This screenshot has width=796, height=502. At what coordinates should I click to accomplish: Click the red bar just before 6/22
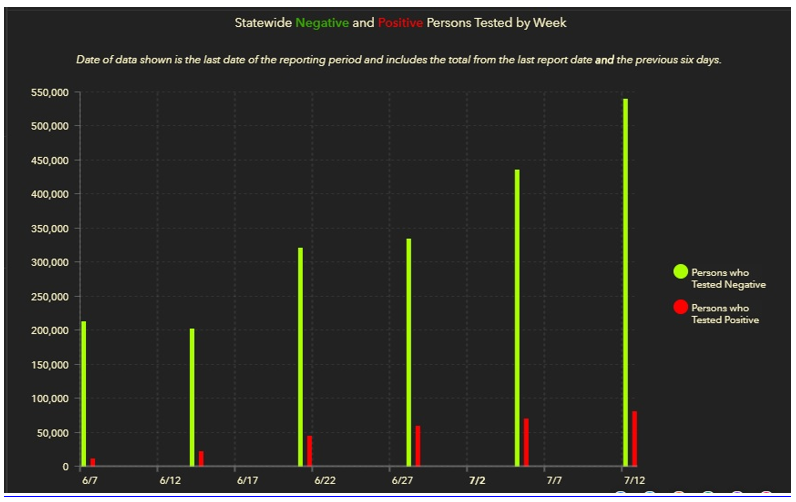[x=309, y=451]
